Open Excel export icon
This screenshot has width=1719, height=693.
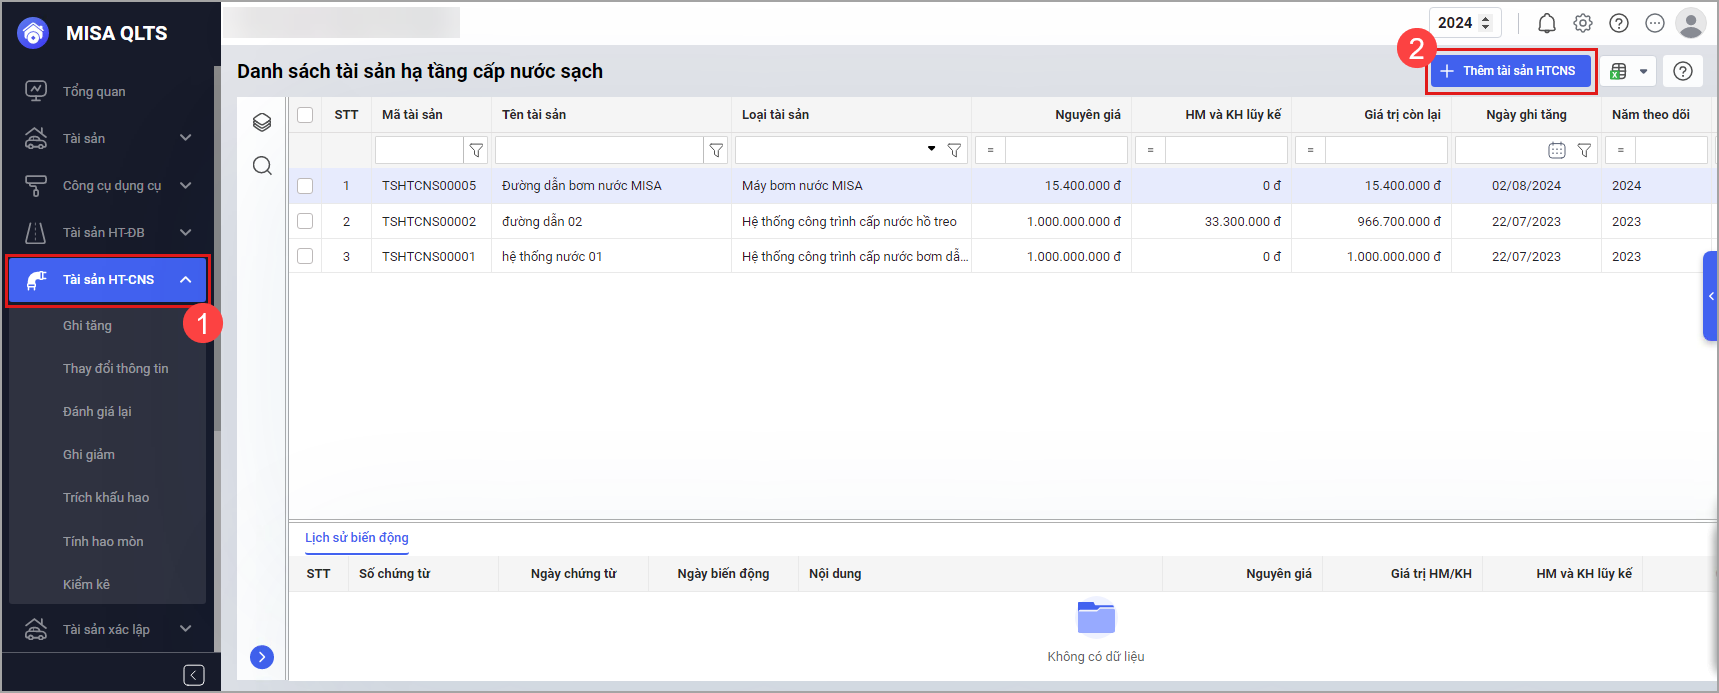1618,71
